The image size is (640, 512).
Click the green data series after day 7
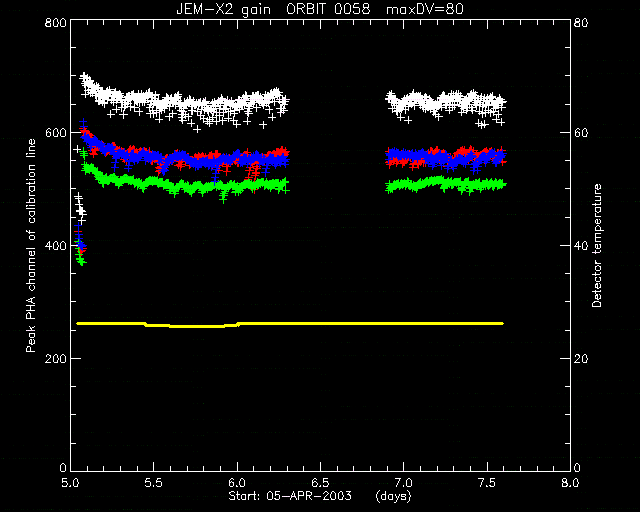tap(446, 185)
